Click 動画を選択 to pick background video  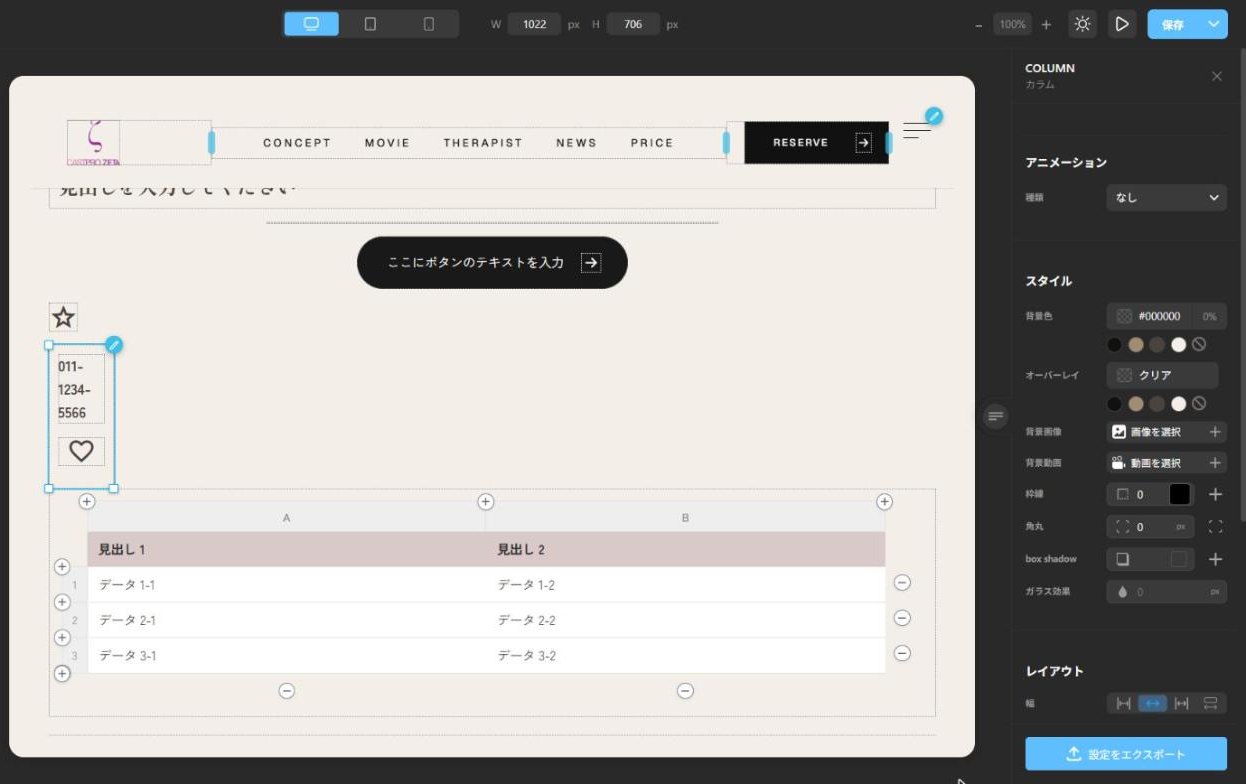pyautogui.click(x=1156, y=463)
